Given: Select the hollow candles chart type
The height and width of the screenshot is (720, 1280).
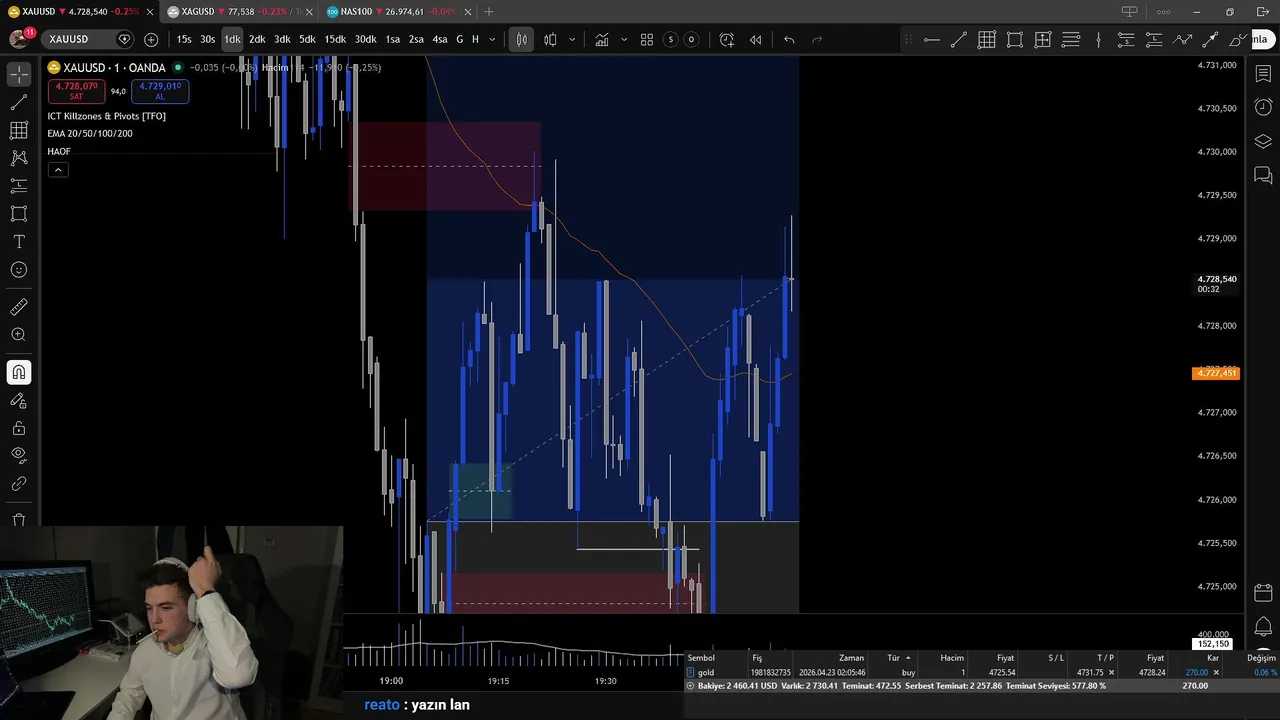Looking at the screenshot, I should pyautogui.click(x=550, y=39).
